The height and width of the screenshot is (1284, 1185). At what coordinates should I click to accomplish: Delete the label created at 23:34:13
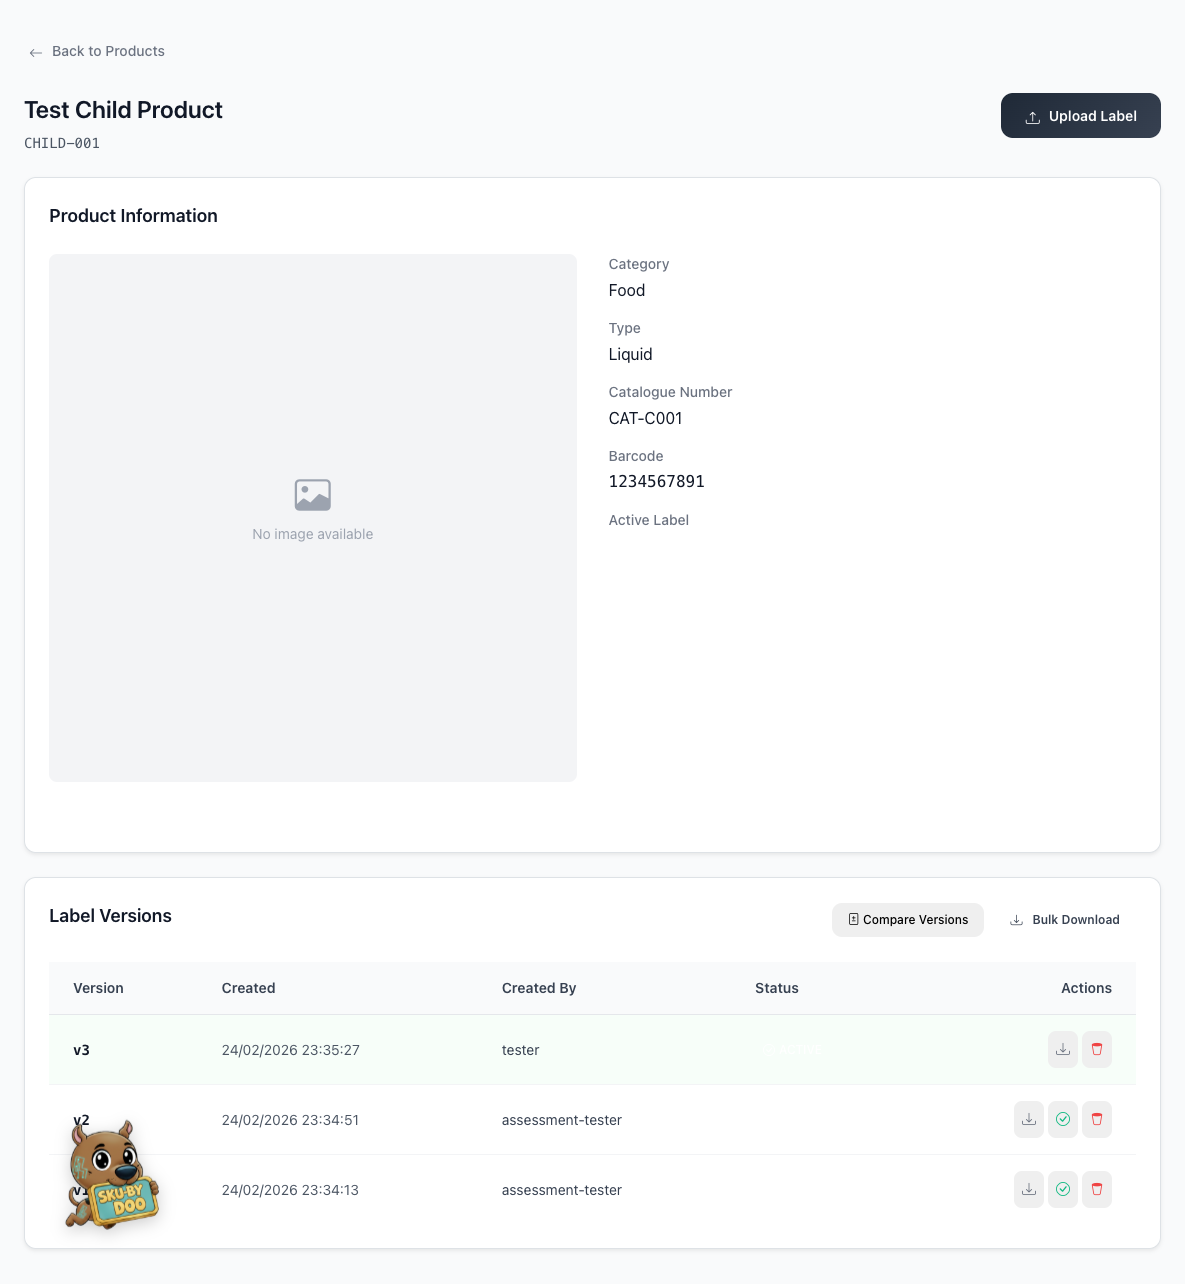click(1097, 1190)
